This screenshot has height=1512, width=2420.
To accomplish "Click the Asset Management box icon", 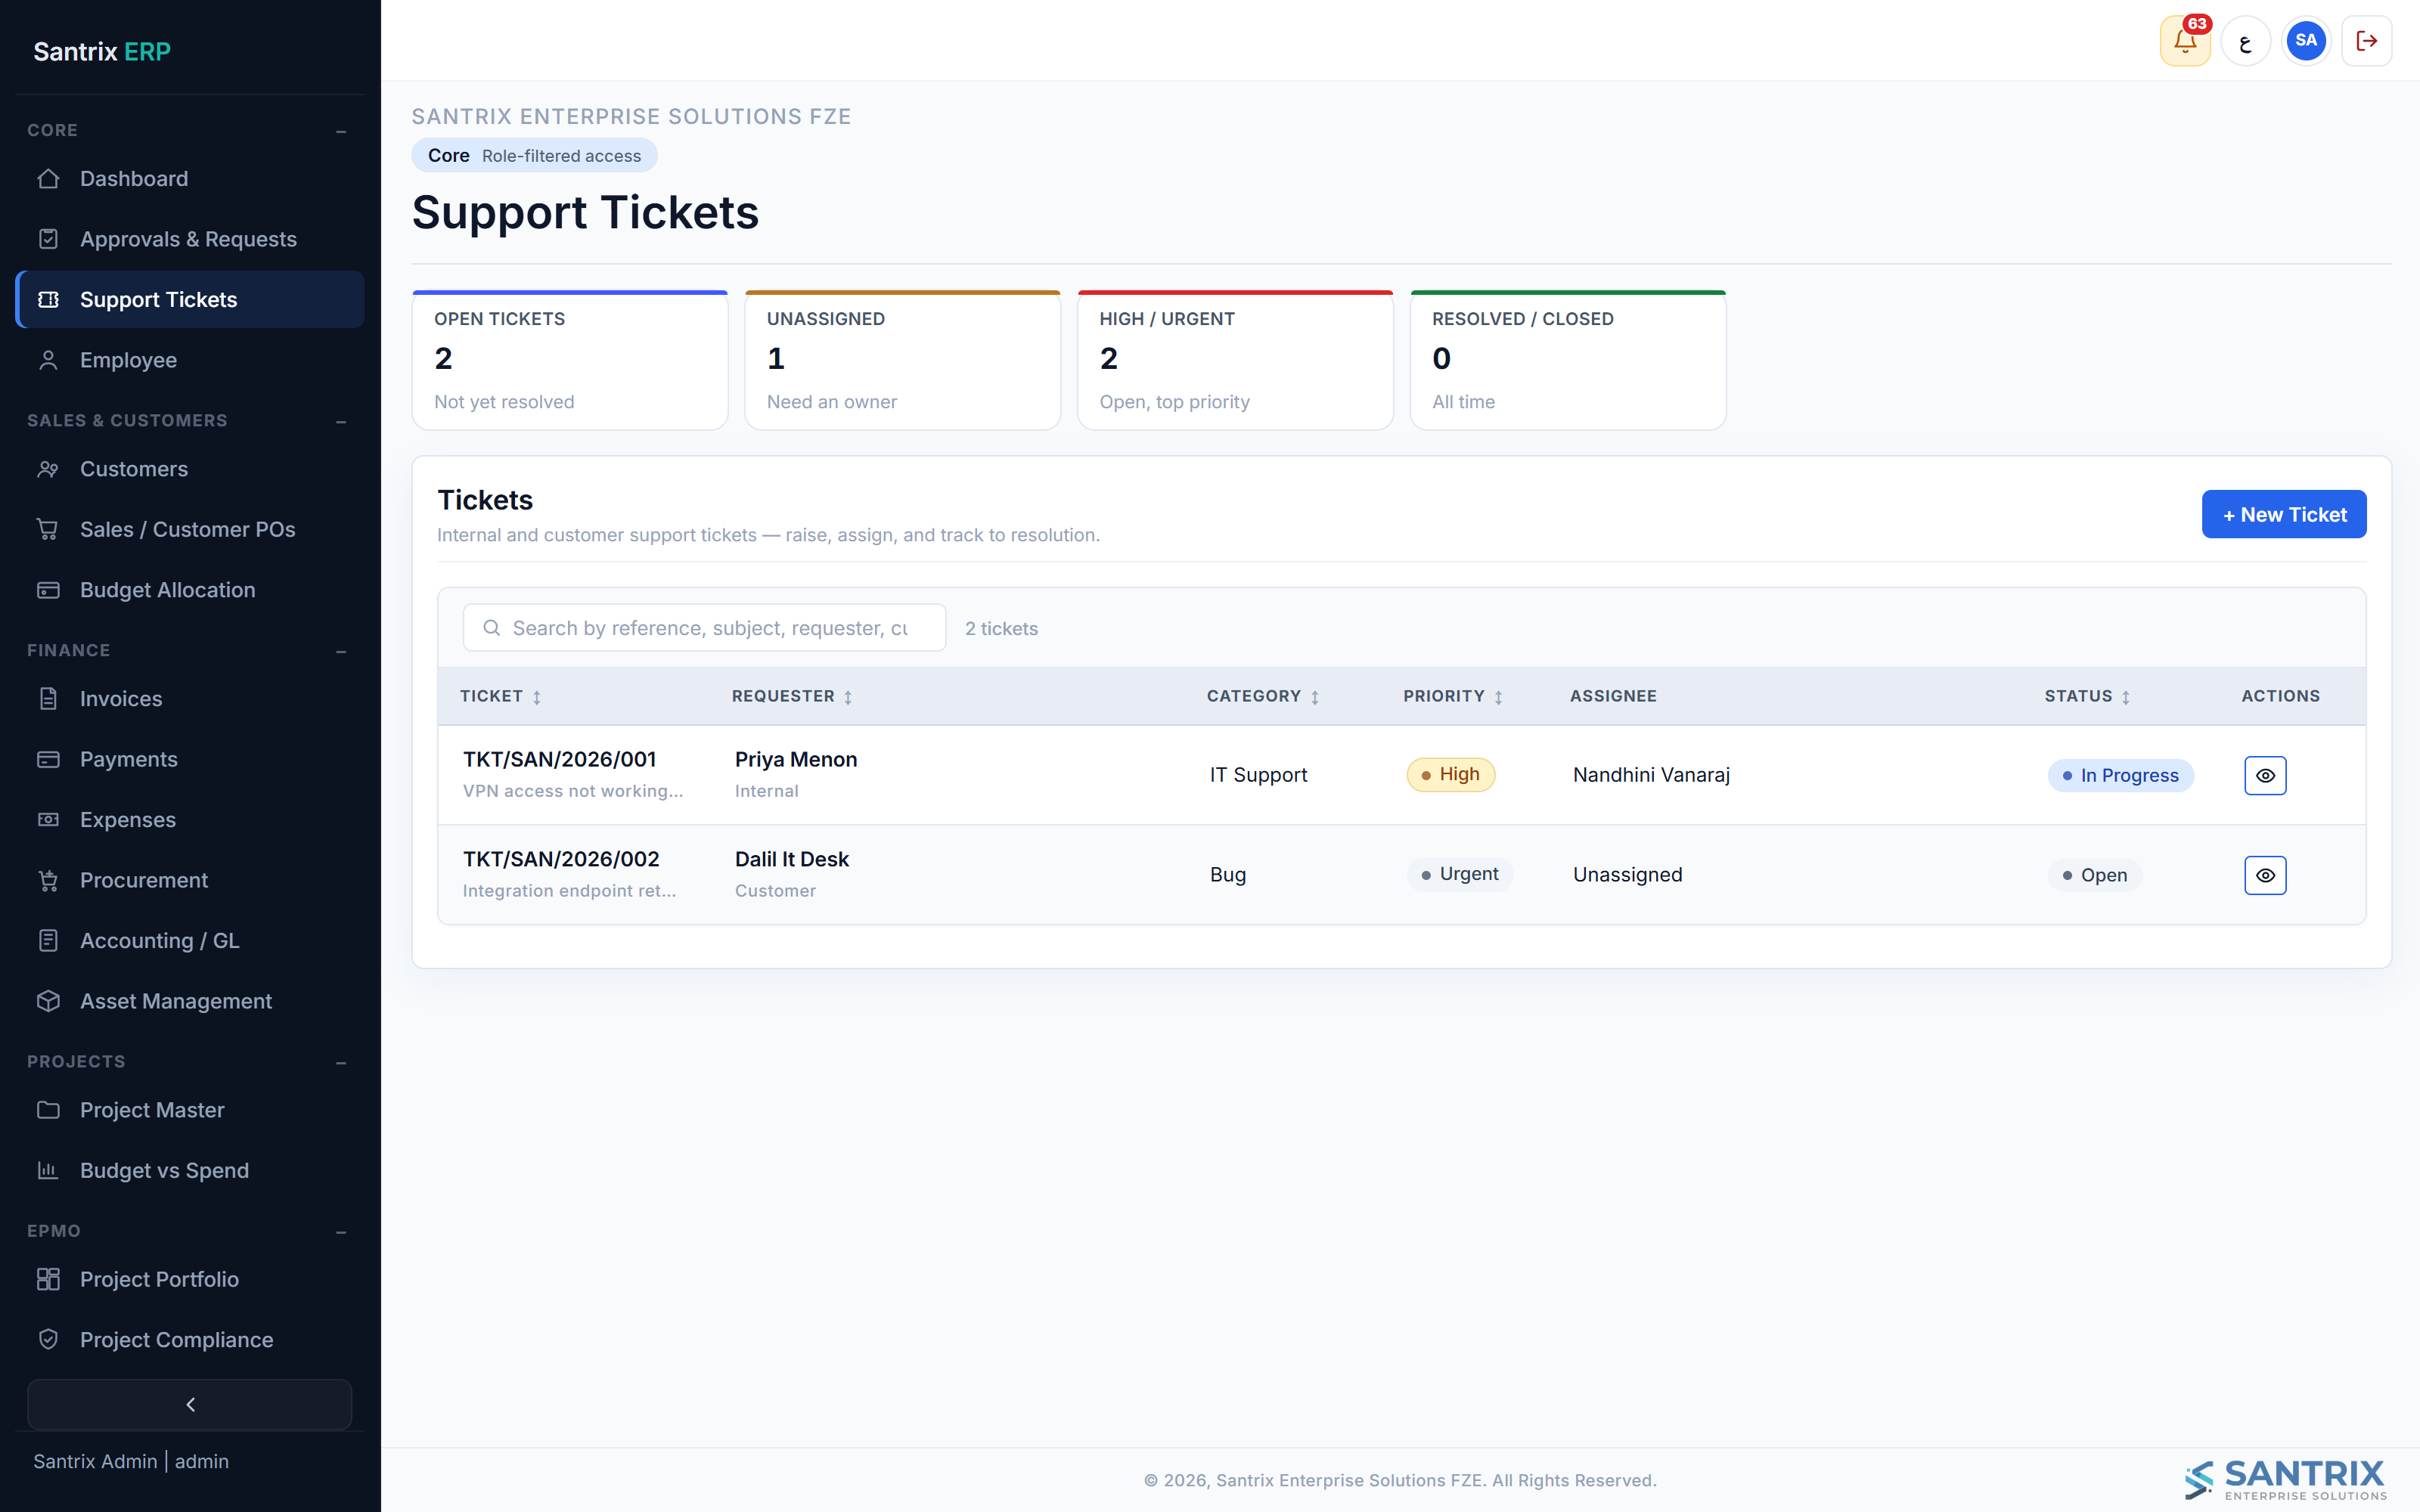I will (x=48, y=1001).
